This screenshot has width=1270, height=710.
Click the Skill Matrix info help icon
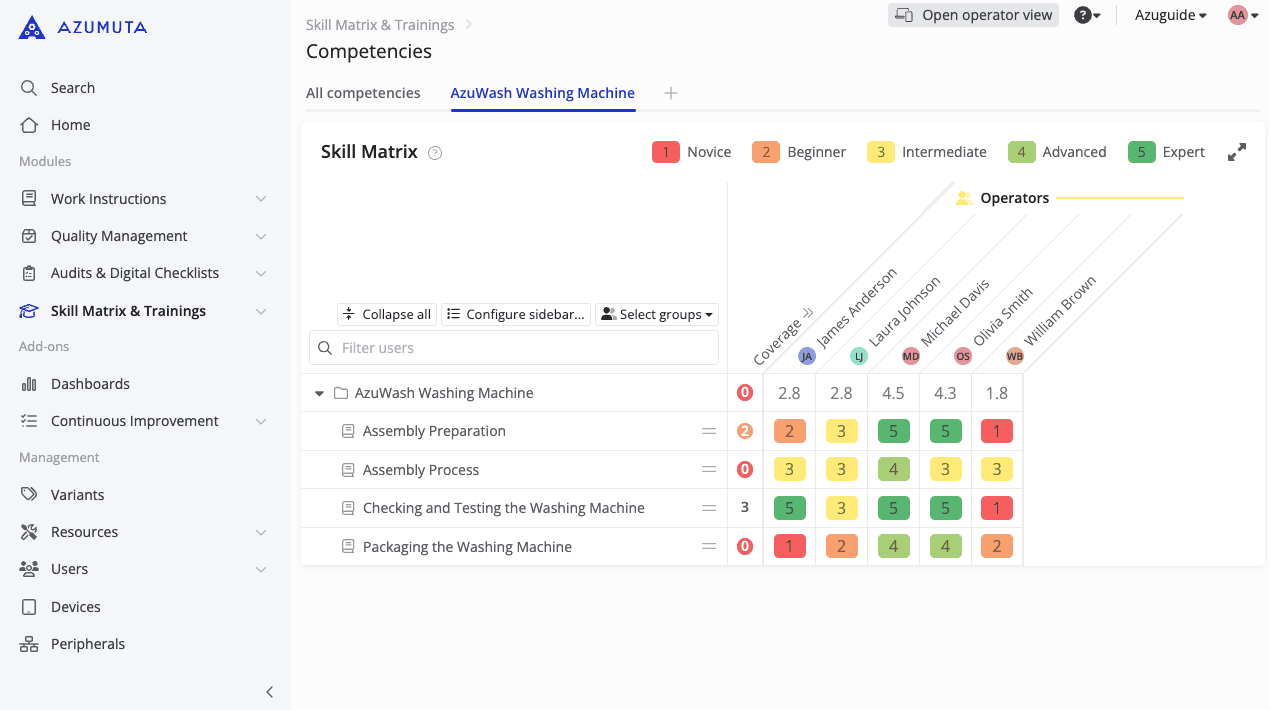(x=435, y=153)
